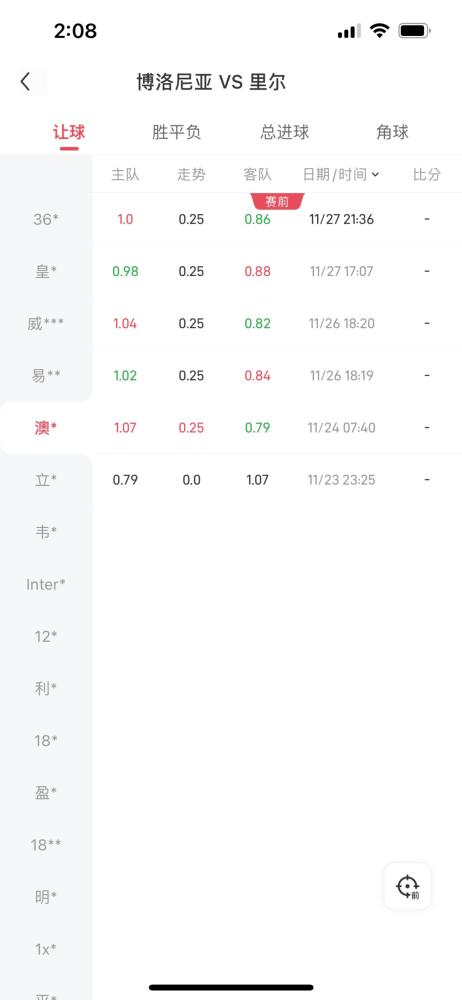Screen dimensions: 462x1000
Task: Select bookmaker 明* in sidebar
Action: [x=46, y=897]
